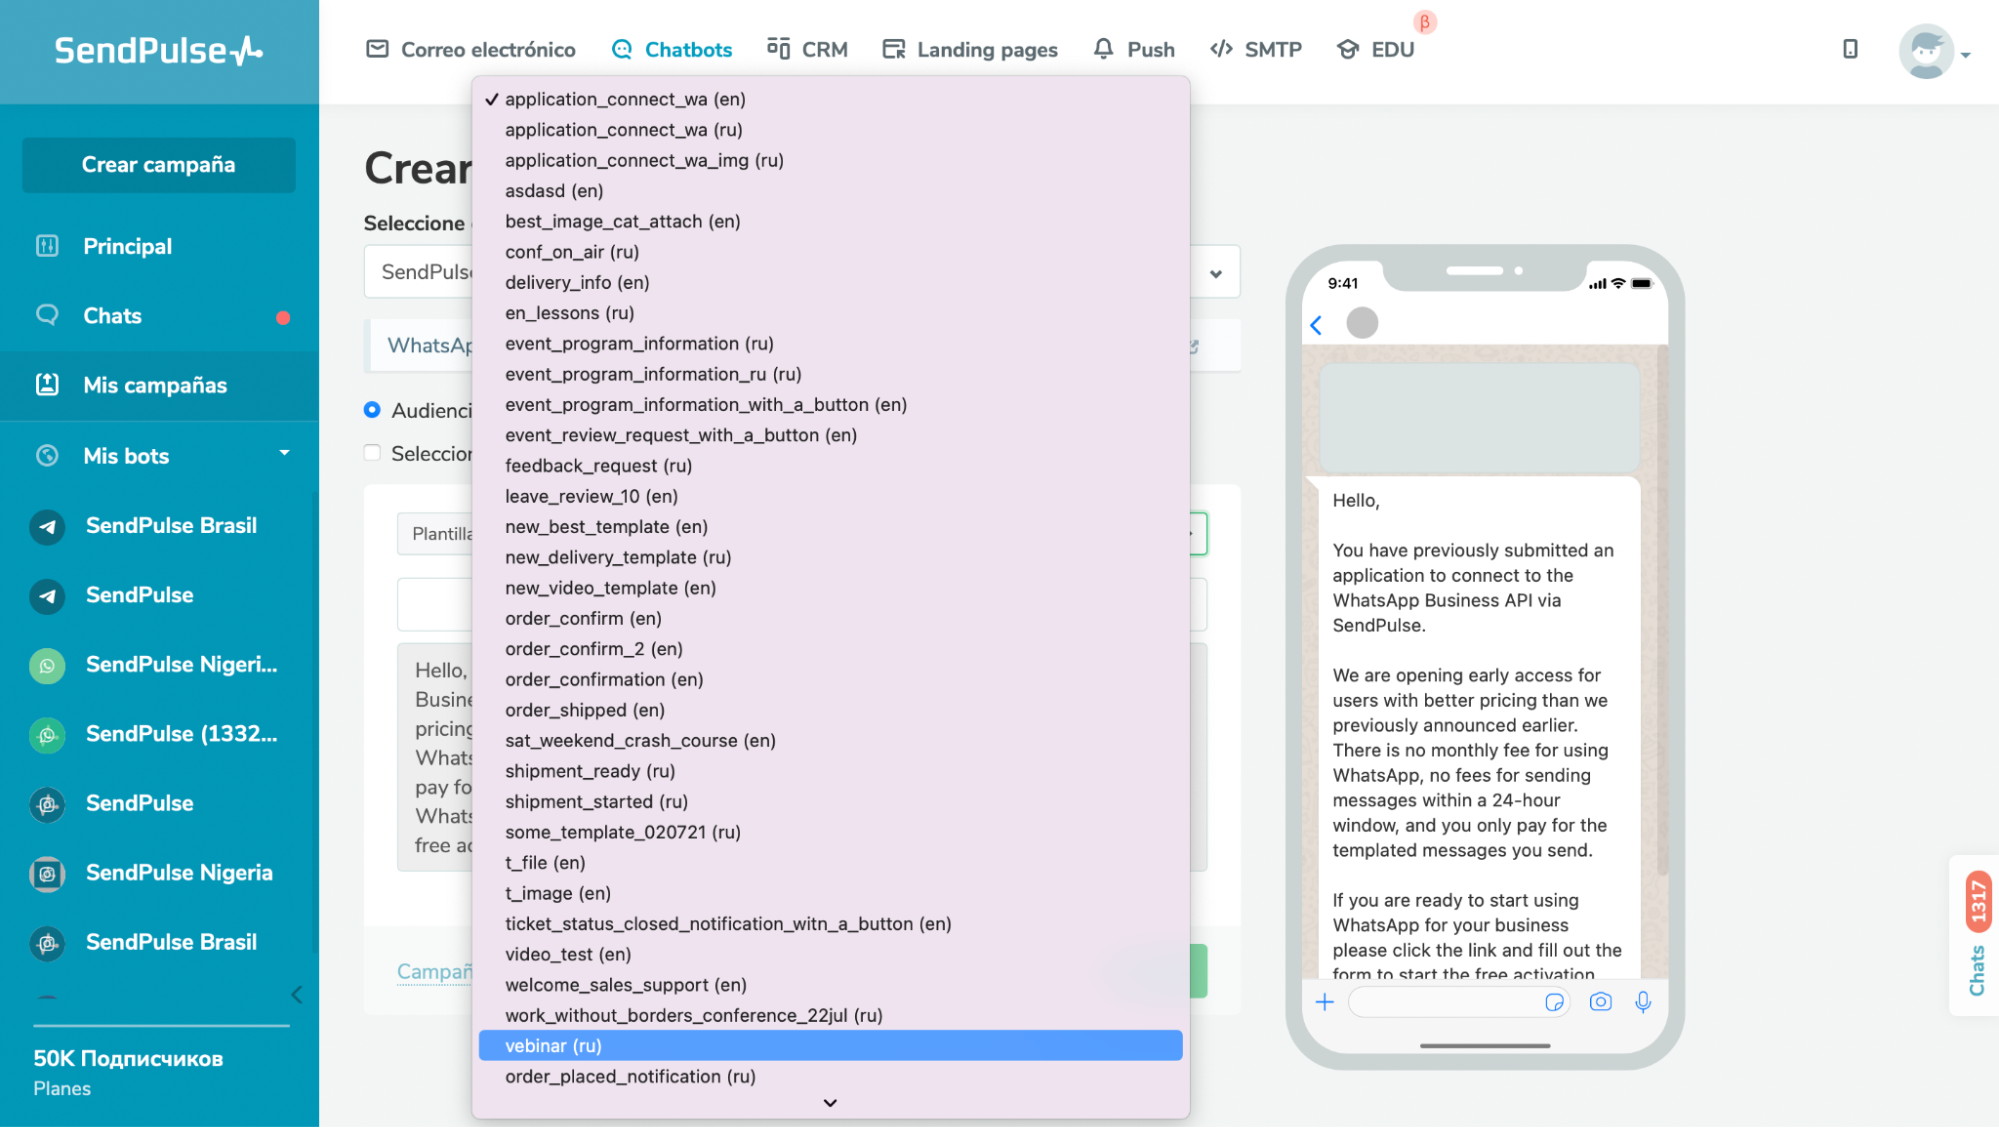Open SendPulse Telegram bot icon

47,596
